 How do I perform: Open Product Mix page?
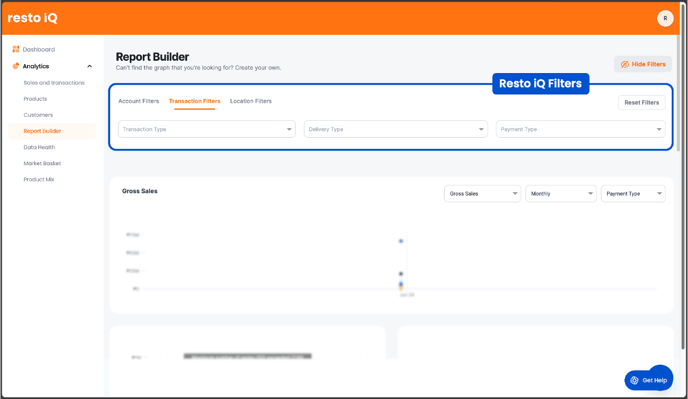39,179
